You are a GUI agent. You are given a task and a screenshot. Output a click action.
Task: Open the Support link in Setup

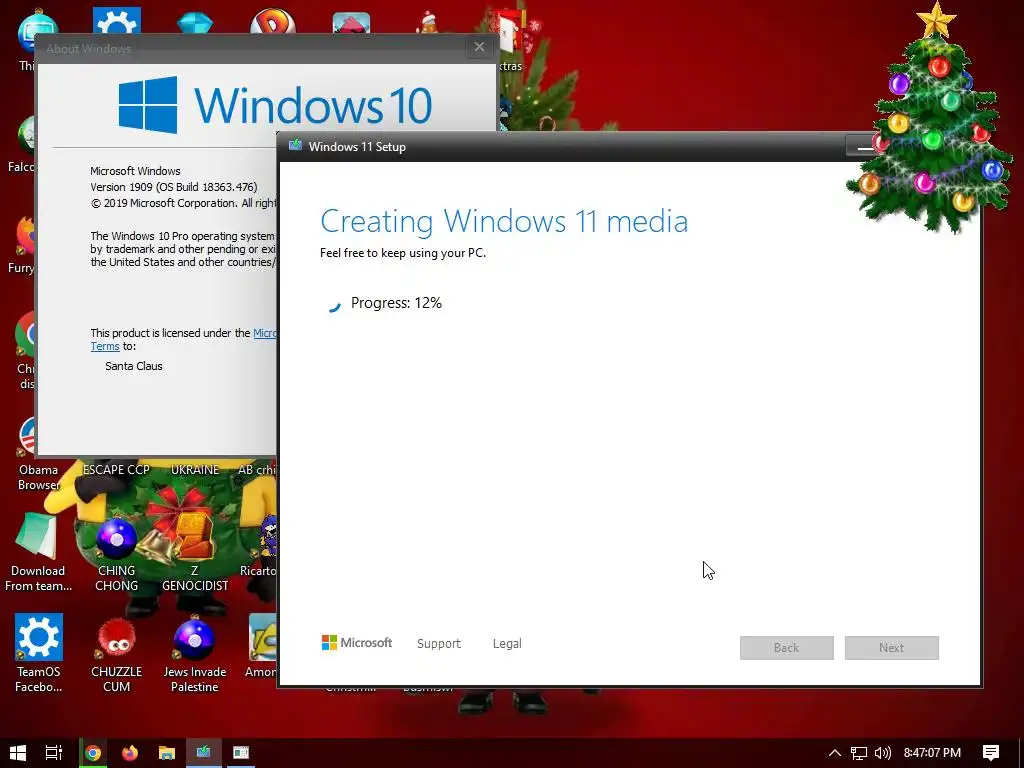pos(439,644)
